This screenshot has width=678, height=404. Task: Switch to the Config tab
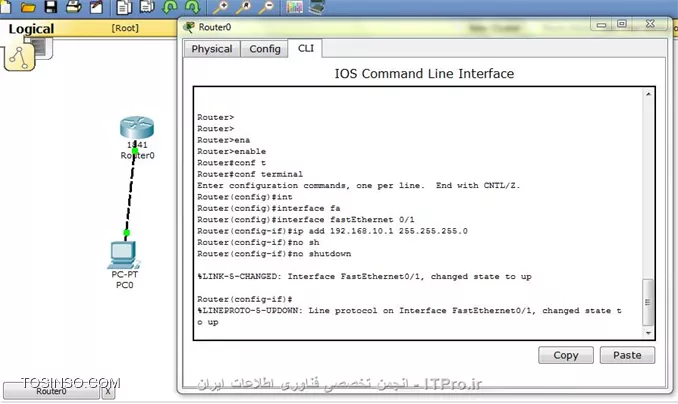[x=265, y=49]
